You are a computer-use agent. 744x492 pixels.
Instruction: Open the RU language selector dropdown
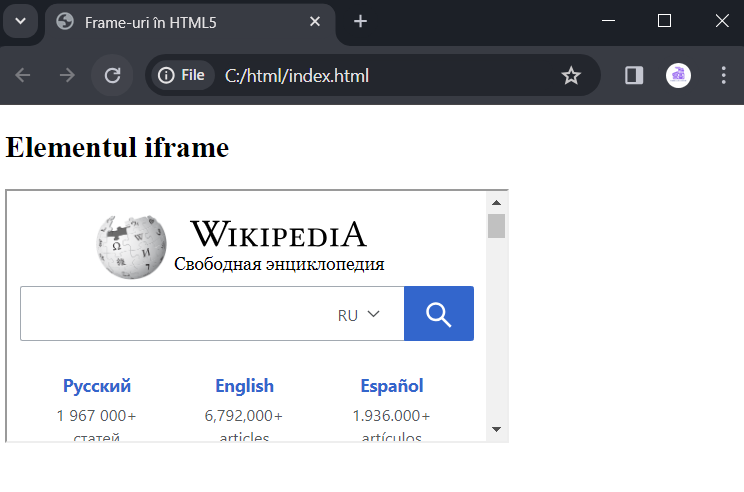[359, 315]
